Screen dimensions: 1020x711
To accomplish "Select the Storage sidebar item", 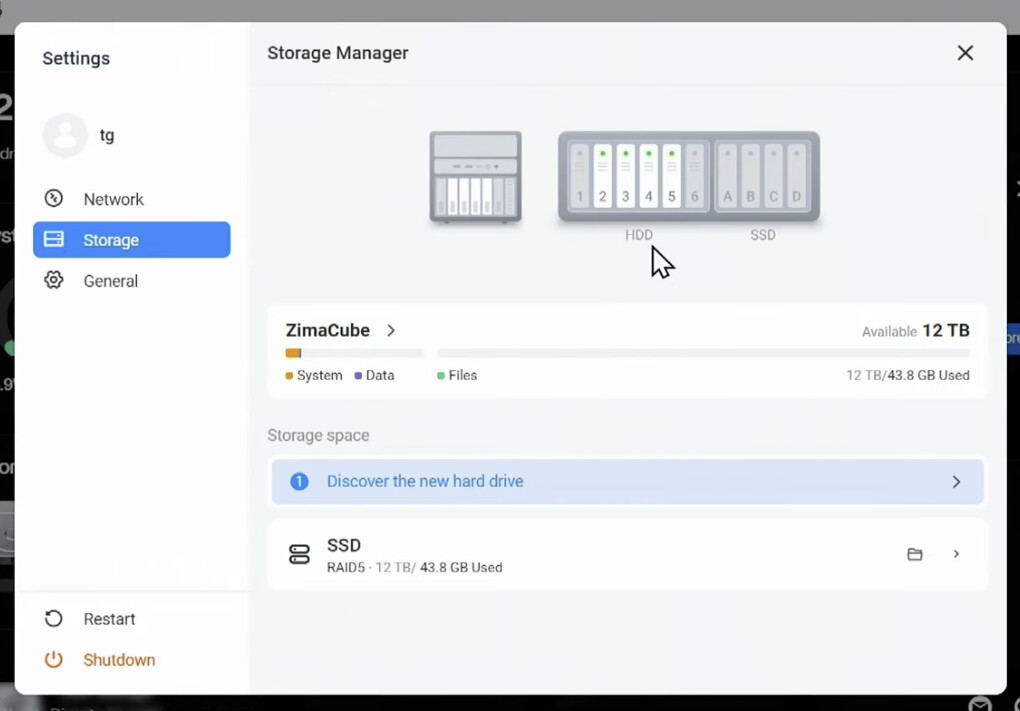I will [131, 240].
